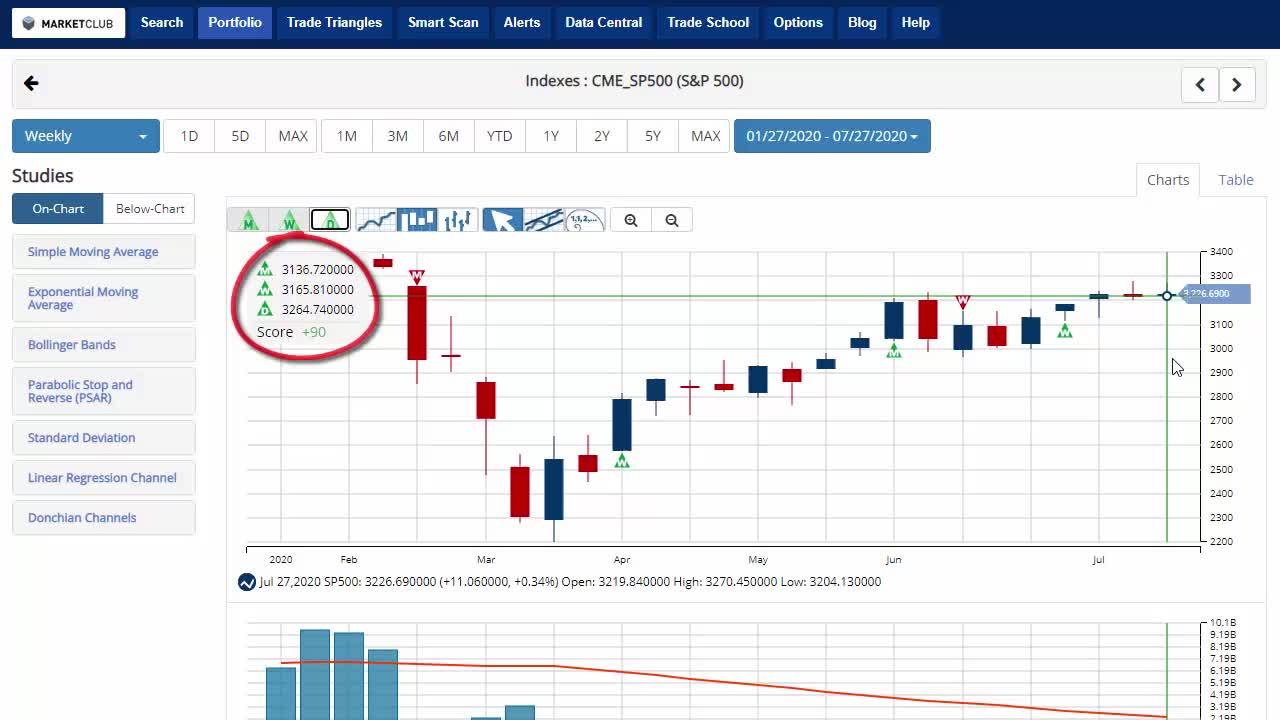Open the Portfolio menu
Viewport: 1280px width, 720px height.
(235, 22)
